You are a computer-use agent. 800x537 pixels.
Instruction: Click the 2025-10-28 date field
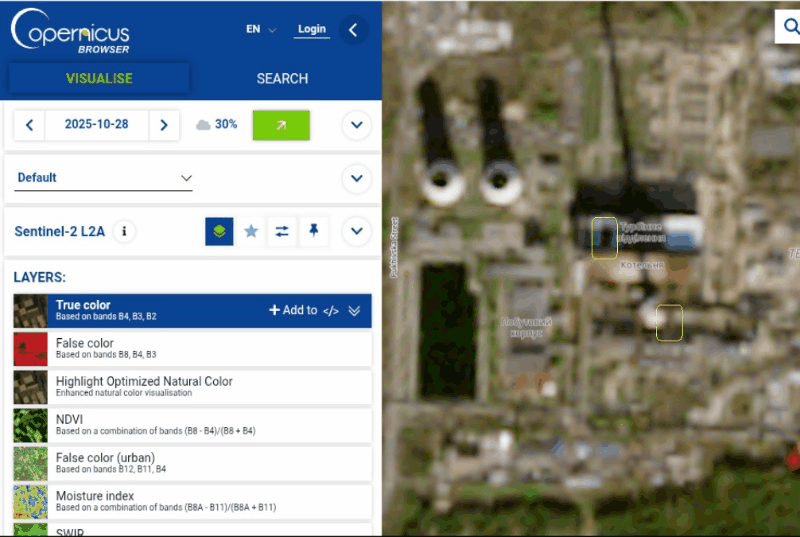pos(97,125)
